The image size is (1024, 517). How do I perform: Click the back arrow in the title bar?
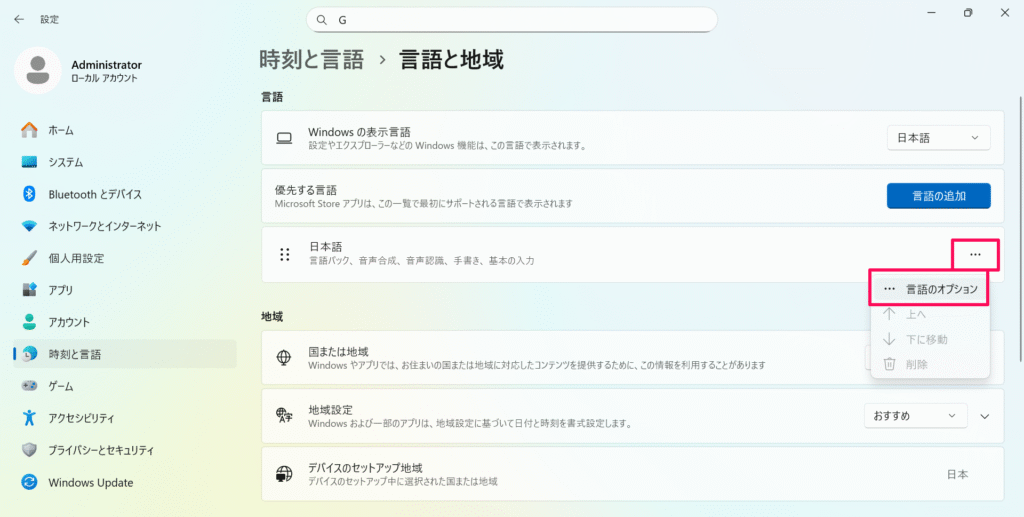click(19, 19)
